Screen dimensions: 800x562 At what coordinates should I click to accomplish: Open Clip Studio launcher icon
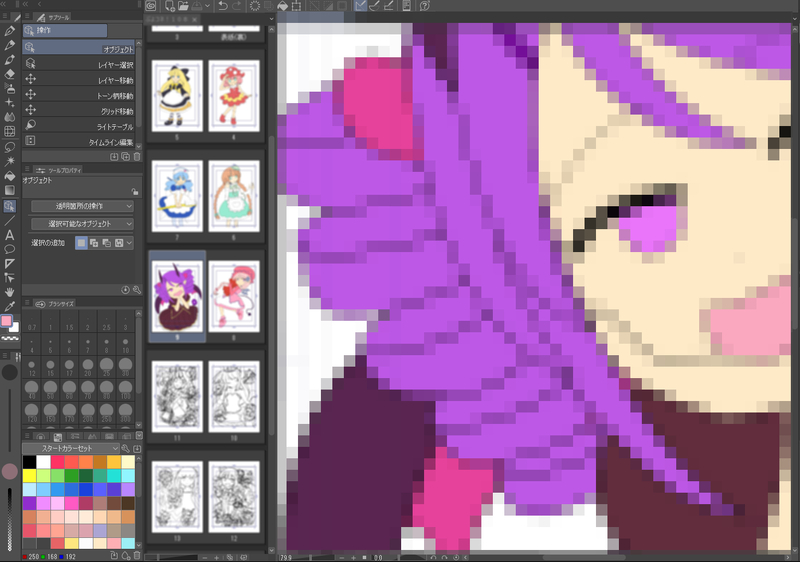coord(151,6)
